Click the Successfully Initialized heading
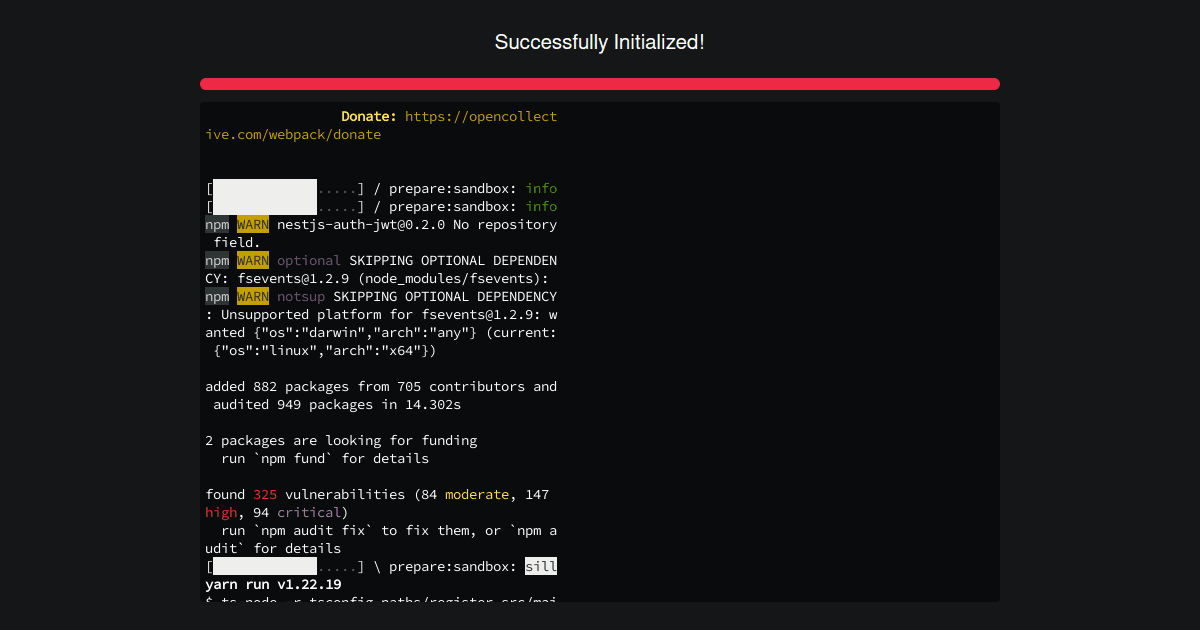The image size is (1200, 630). coord(600,42)
